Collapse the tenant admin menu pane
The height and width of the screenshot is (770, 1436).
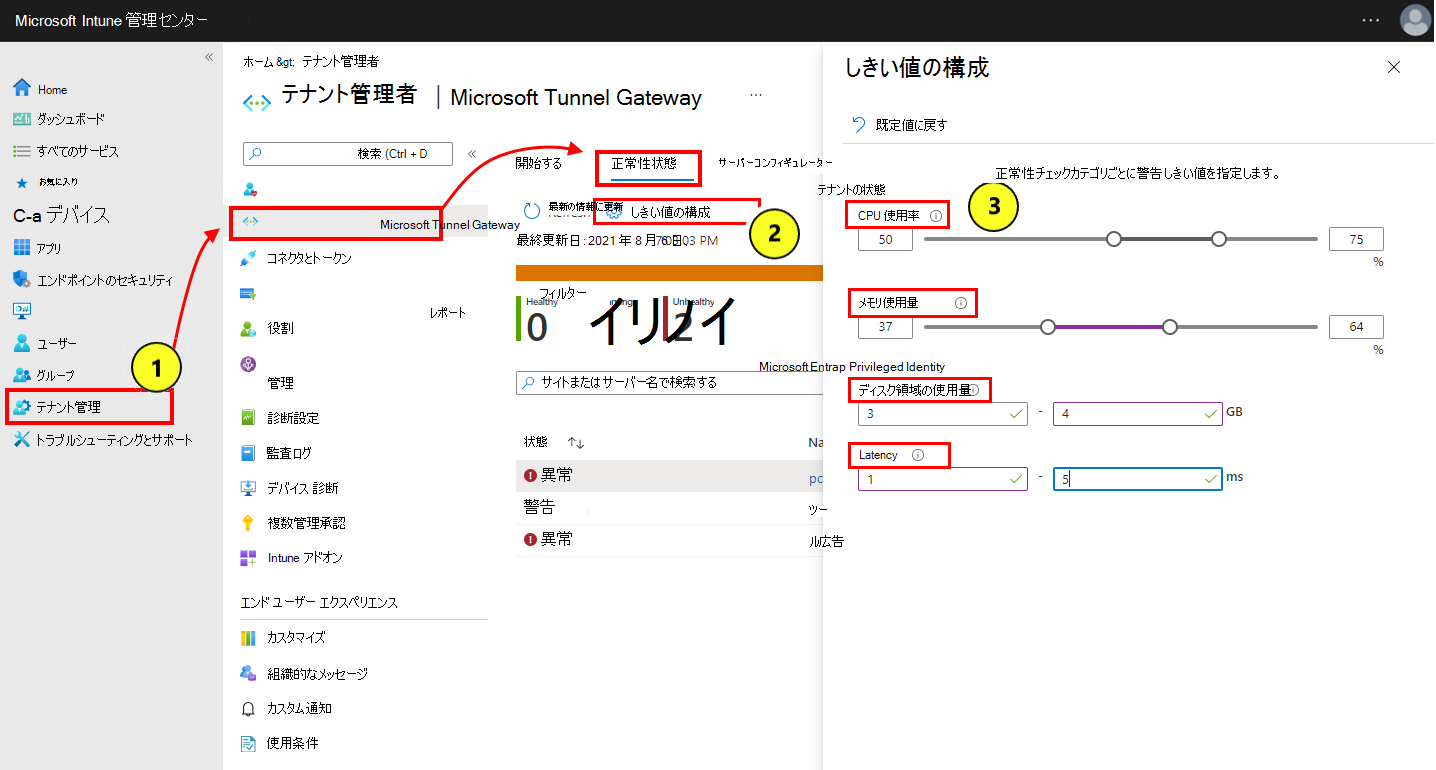[x=472, y=153]
